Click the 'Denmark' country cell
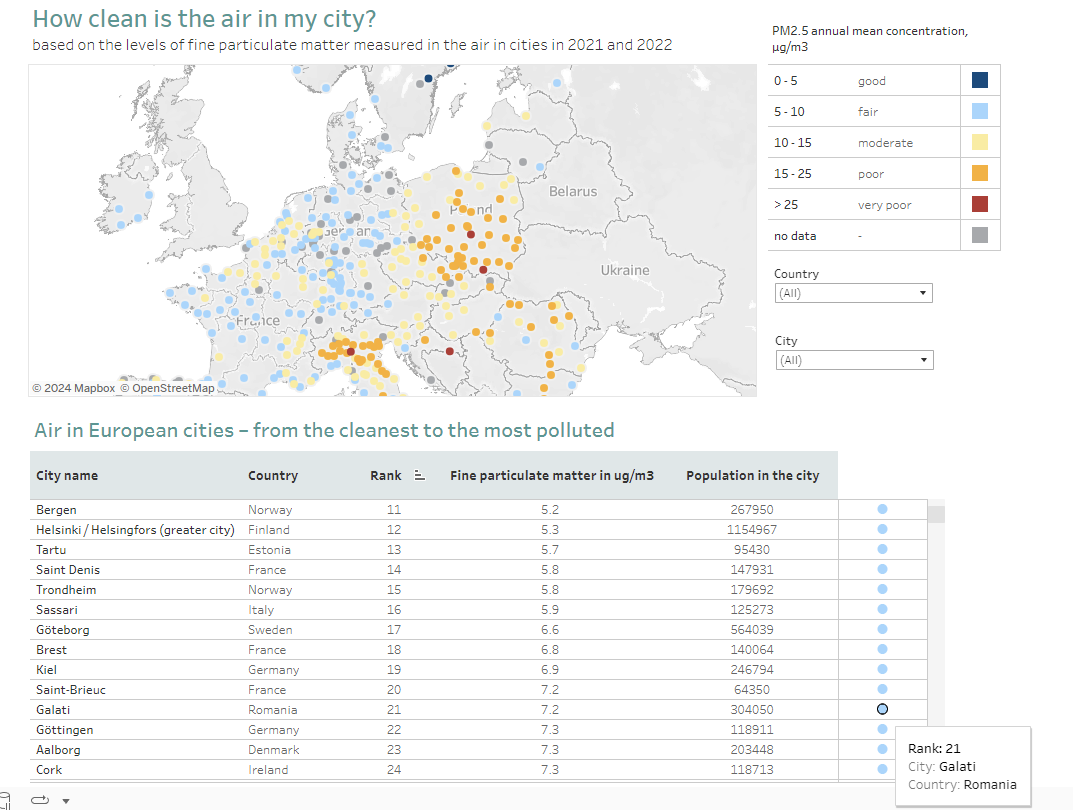The height and width of the screenshot is (810, 1073). (274, 750)
